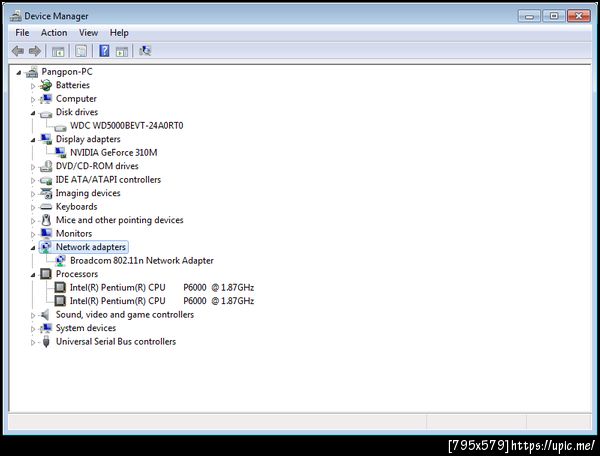Screen dimensions: 600x456
Task: Click the blue Help question mark icon
Action: 104,51
